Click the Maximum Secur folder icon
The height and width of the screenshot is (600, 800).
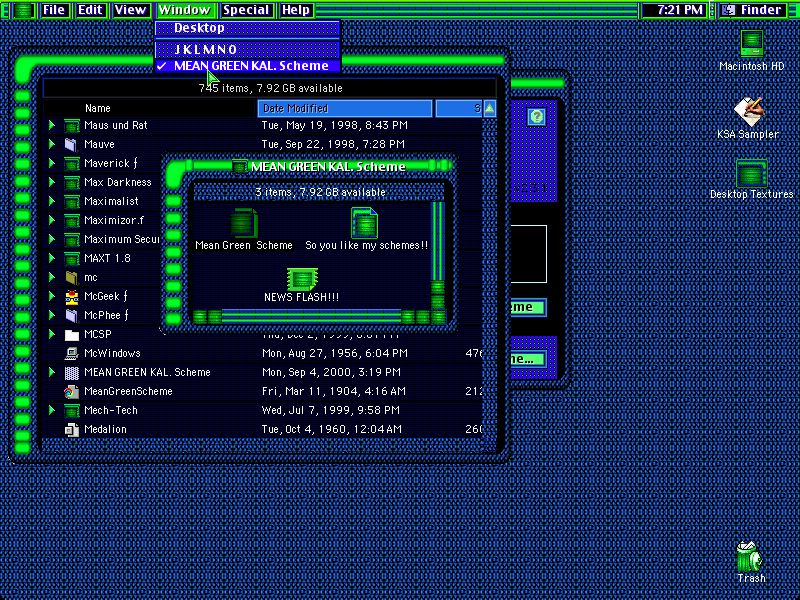71,239
